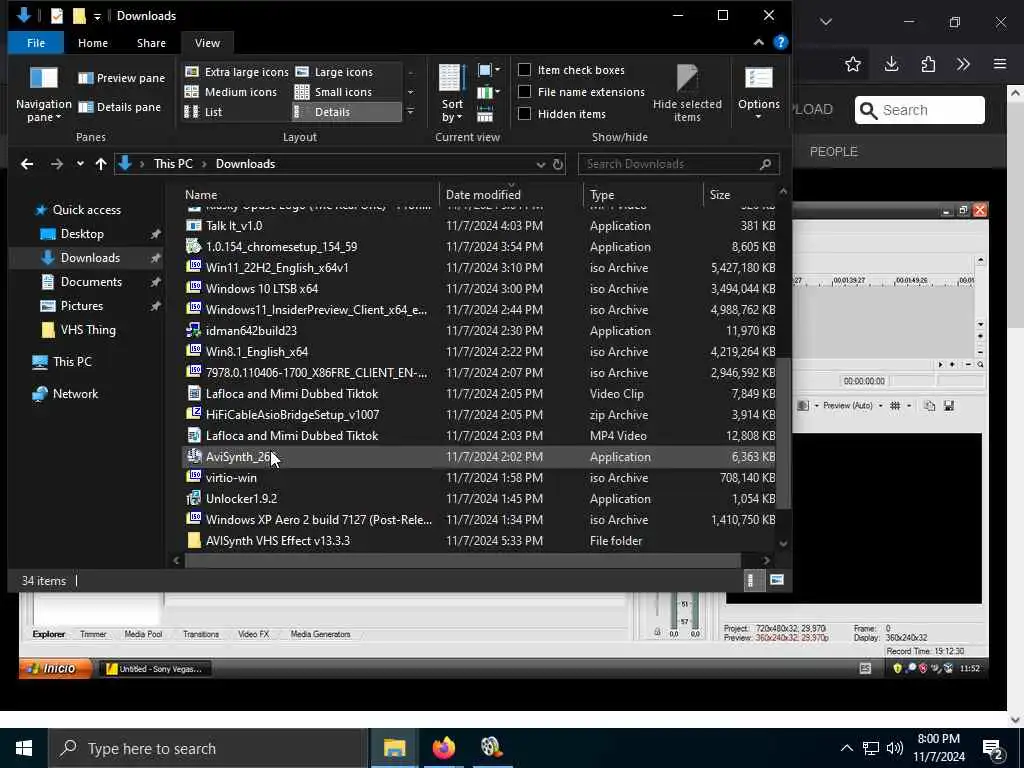1024x768 pixels.
Task: Select the idman642build23 application
Action: pos(479,330)
